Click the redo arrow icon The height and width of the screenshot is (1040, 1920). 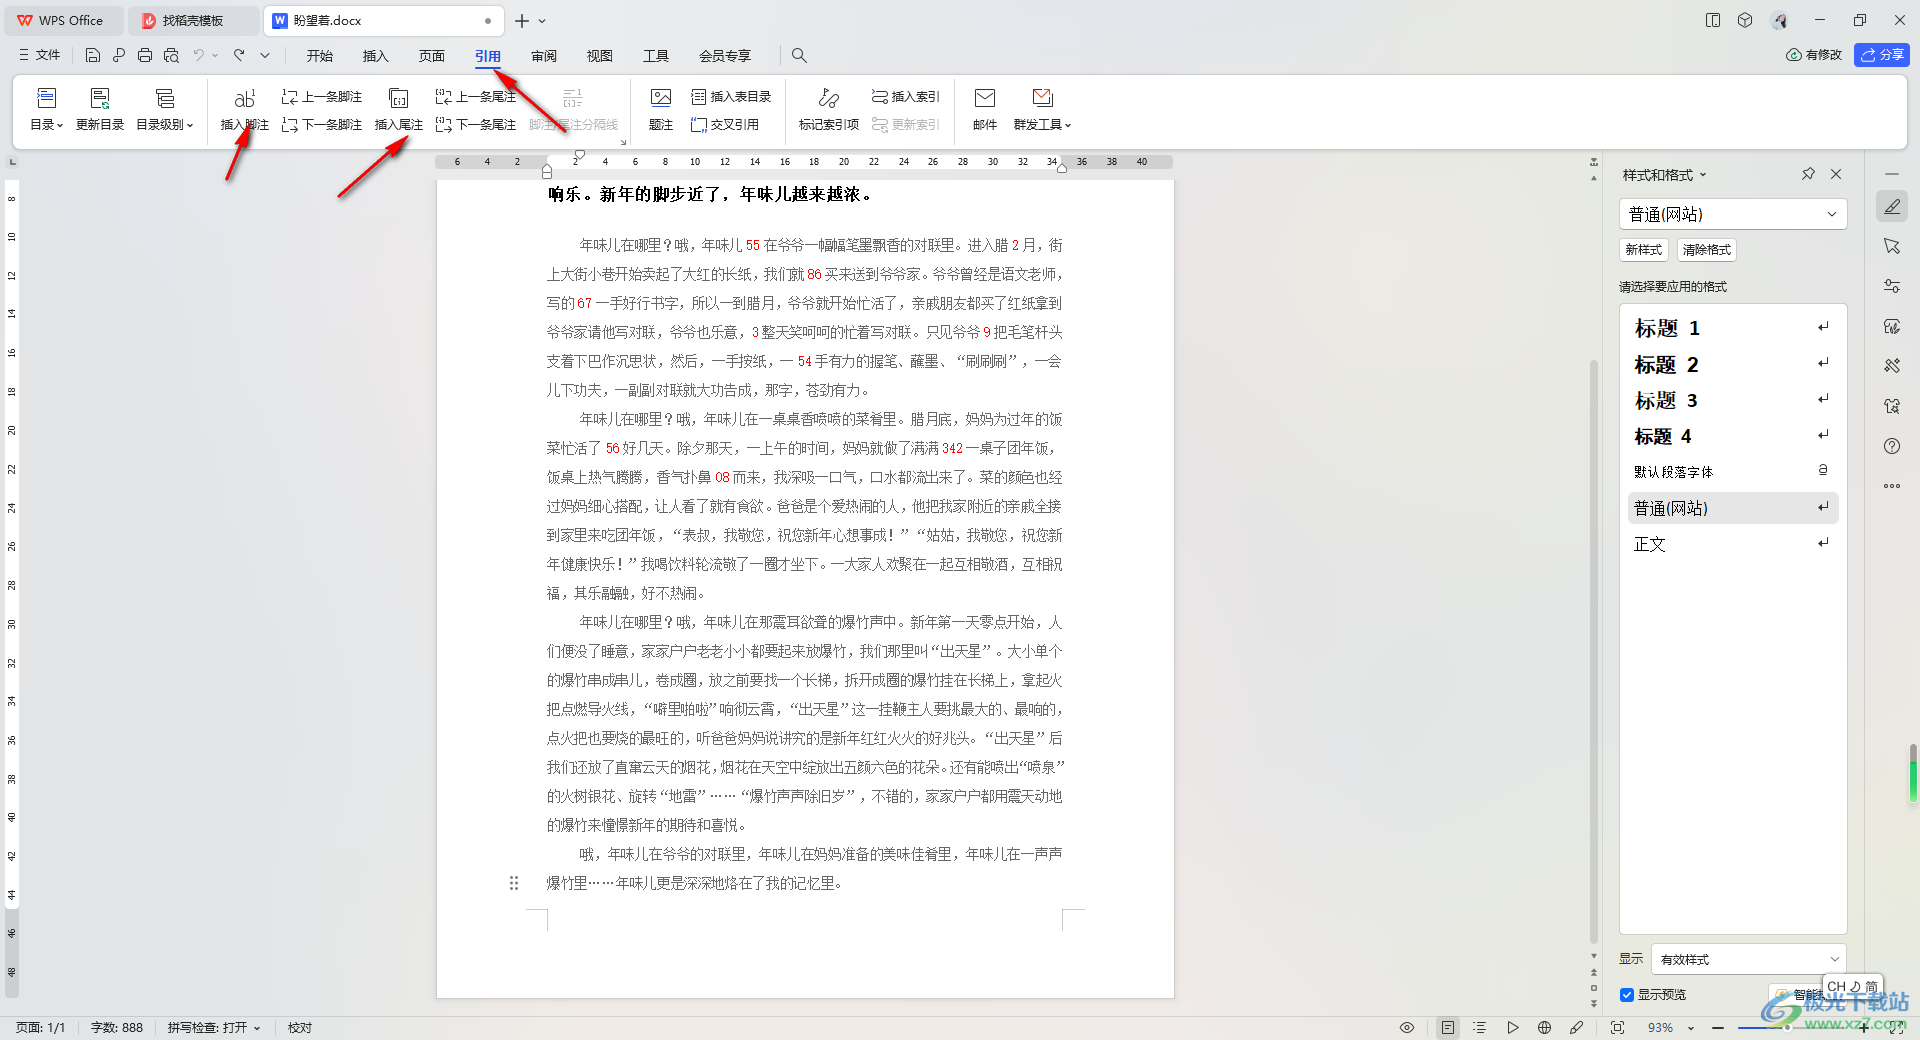tap(239, 55)
